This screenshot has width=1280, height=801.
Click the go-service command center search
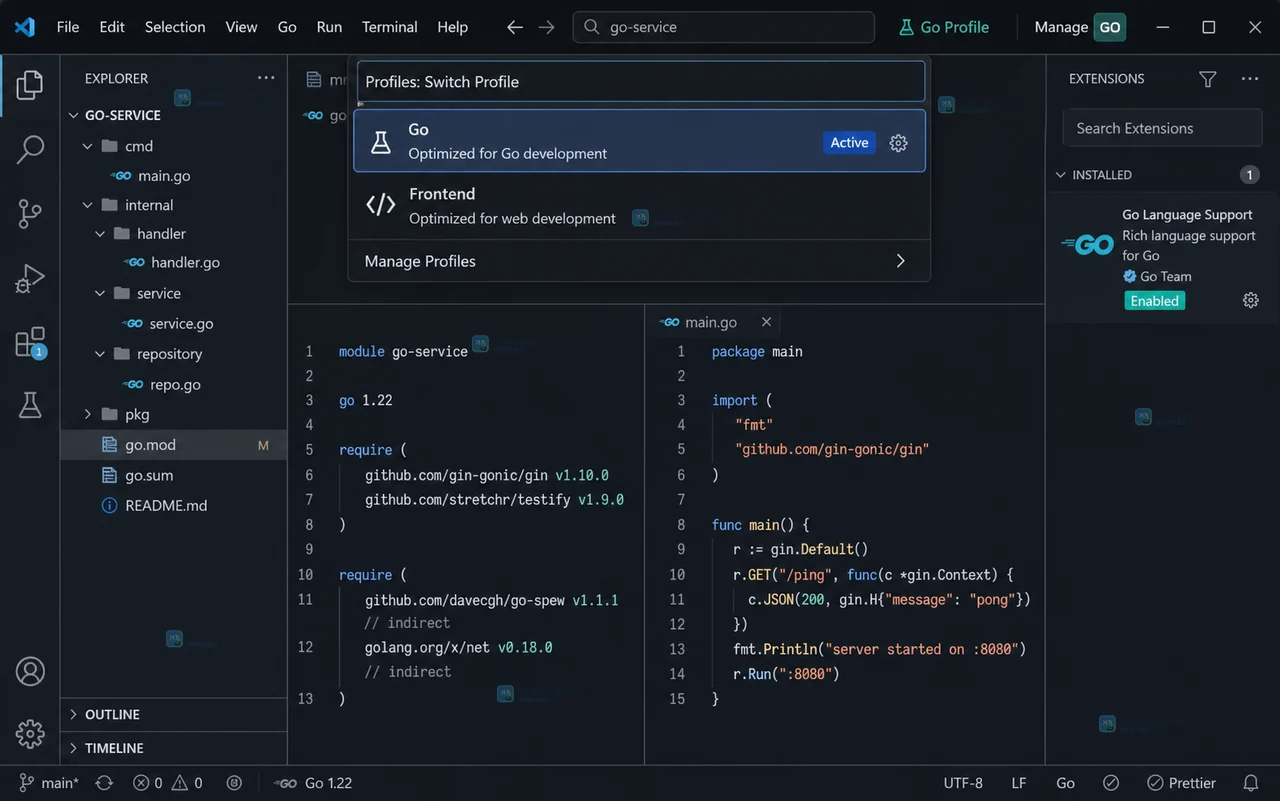pyautogui.click(x=724, y=27)
